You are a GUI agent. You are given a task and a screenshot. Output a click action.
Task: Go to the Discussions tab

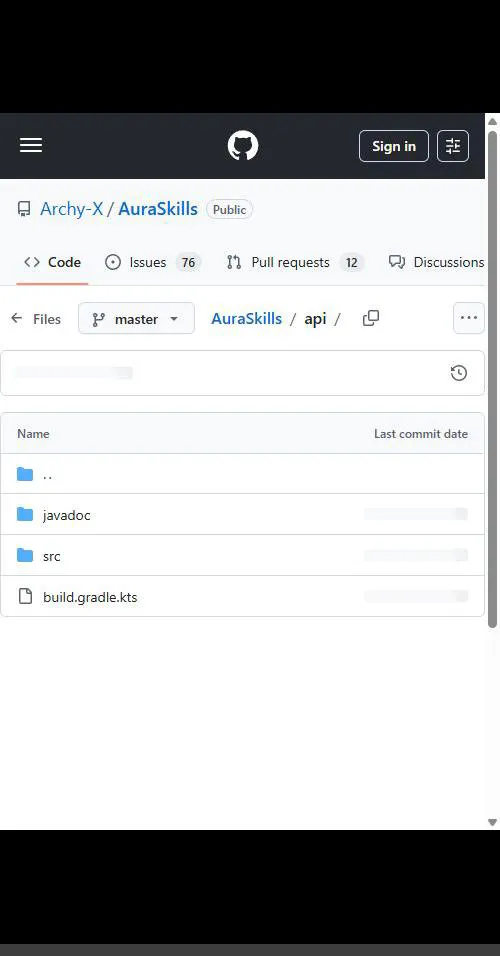[437, 262]
